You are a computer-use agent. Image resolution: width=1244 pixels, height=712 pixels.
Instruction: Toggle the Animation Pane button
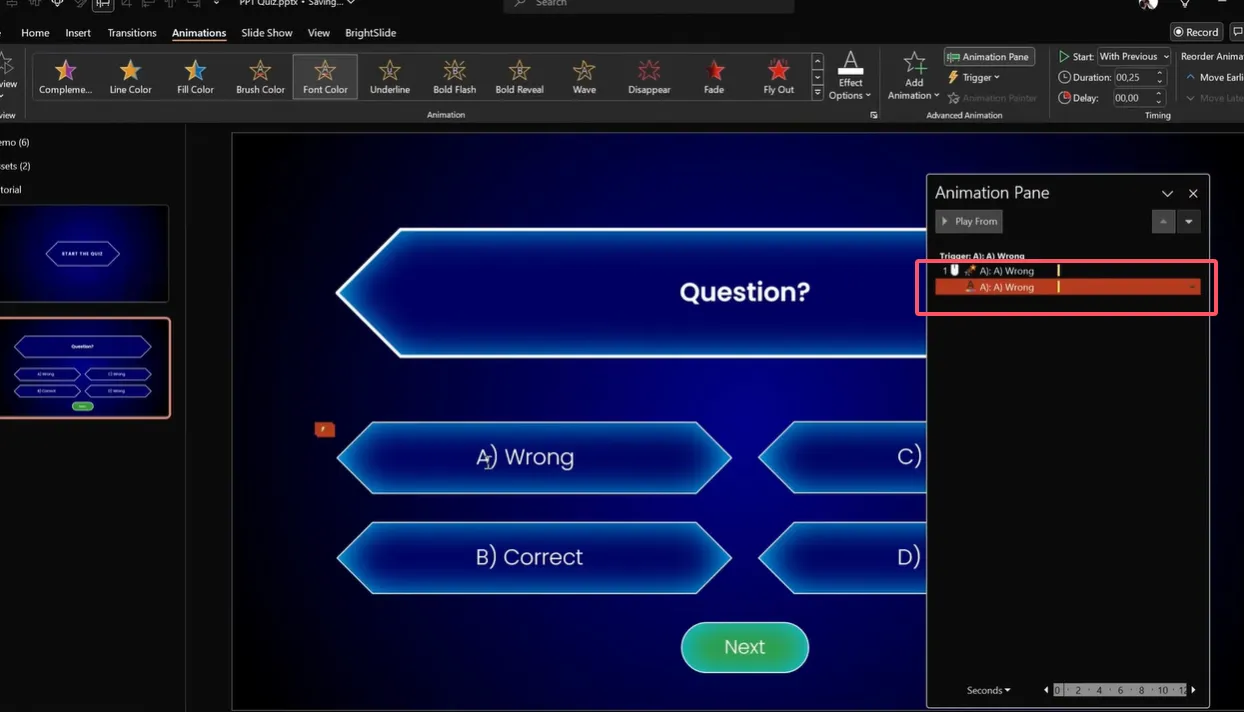989,57
